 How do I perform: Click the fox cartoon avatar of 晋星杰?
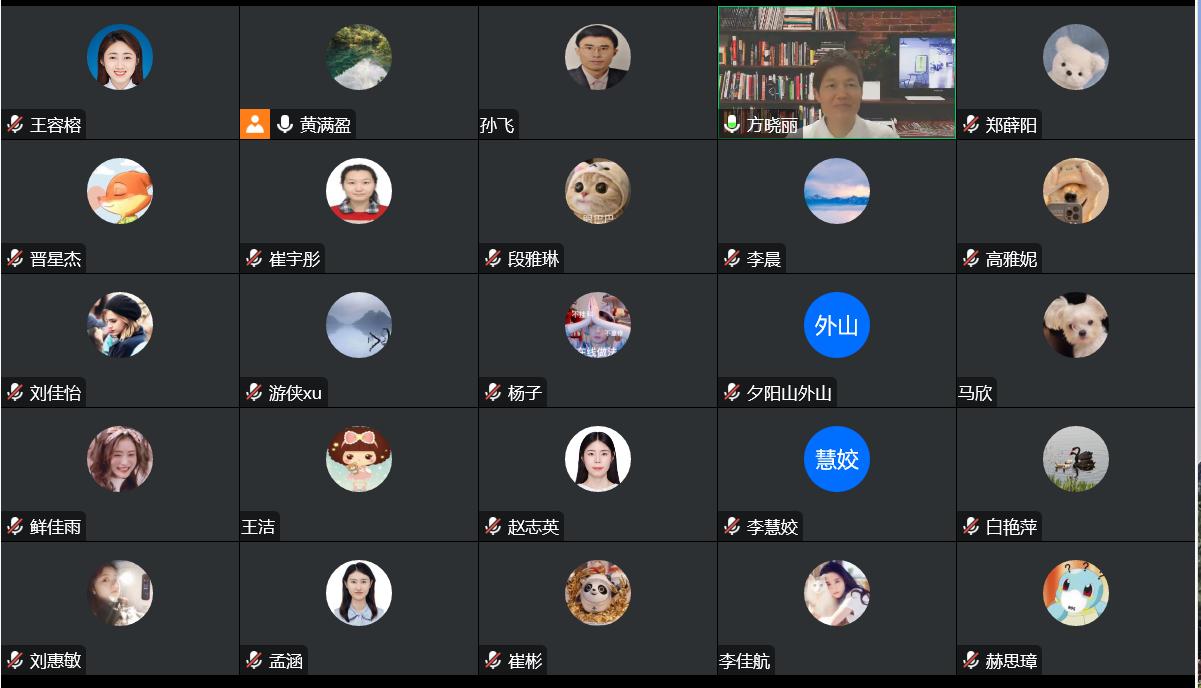coord(120,191)
